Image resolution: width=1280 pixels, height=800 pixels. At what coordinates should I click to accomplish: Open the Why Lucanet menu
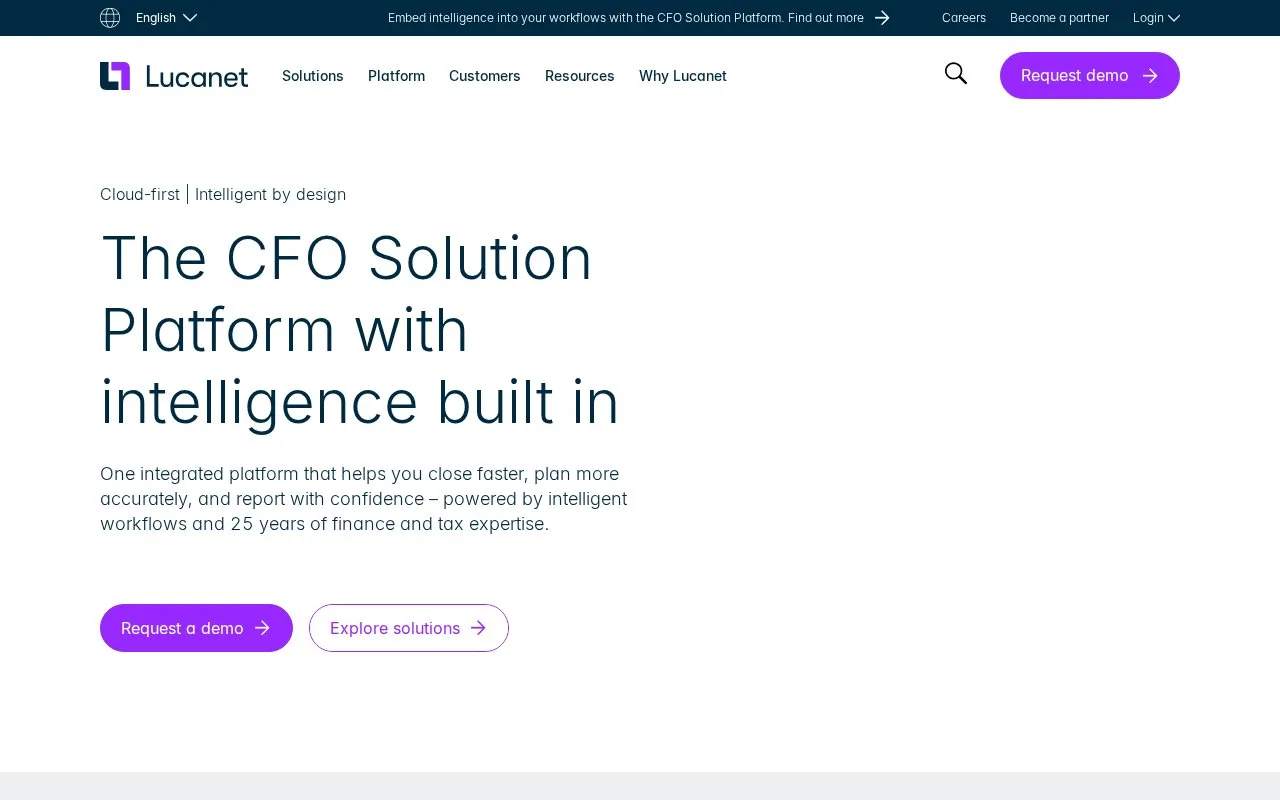(683, 76)
